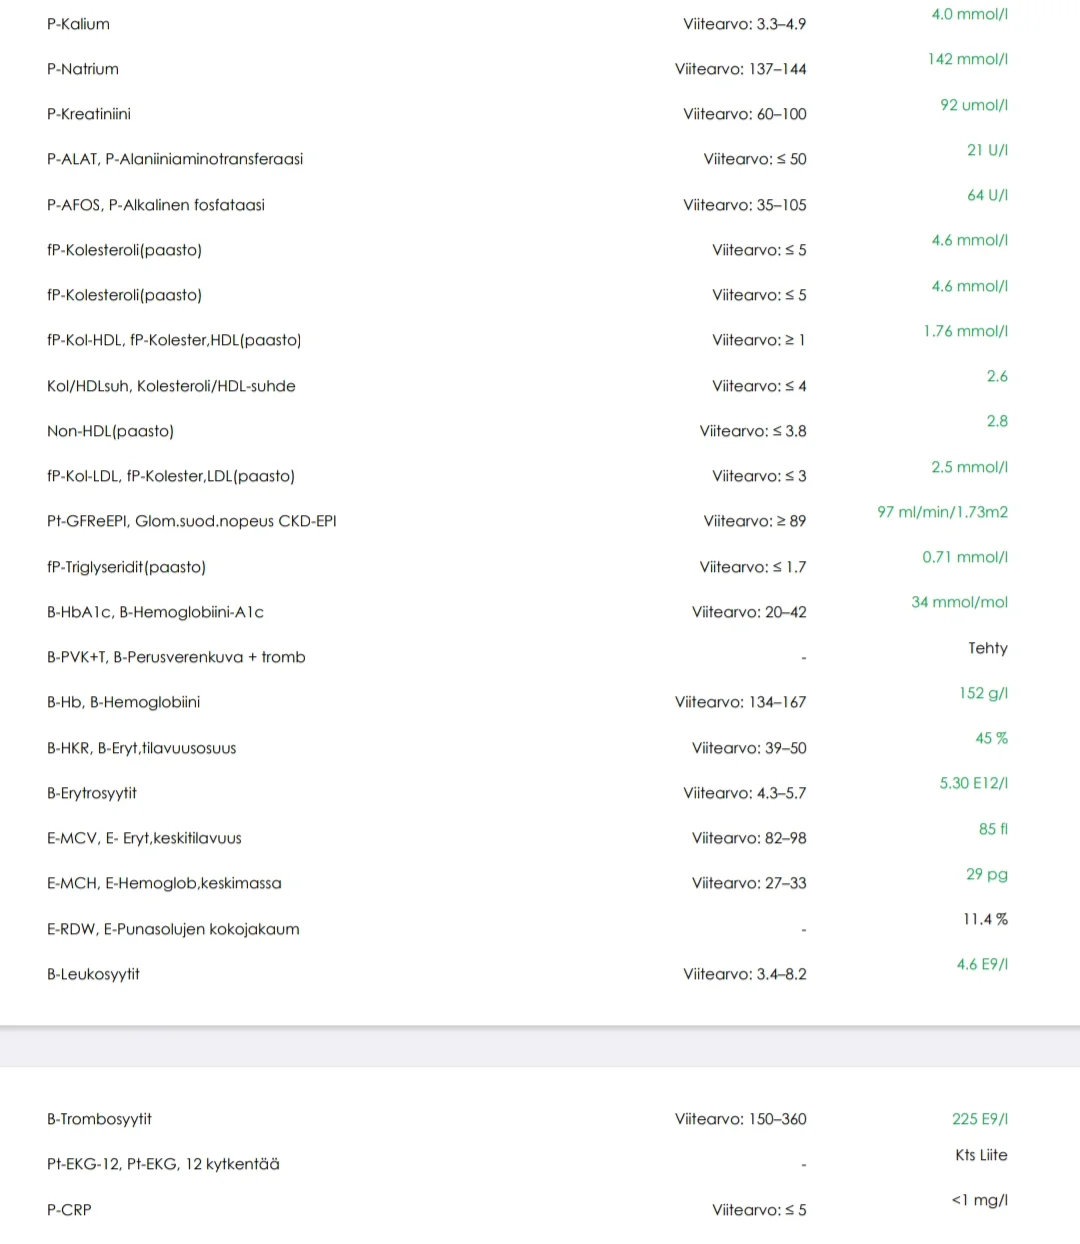
Task: Open the P-Natrium result 142 mmol/l
Action: (x=967, y=59)
